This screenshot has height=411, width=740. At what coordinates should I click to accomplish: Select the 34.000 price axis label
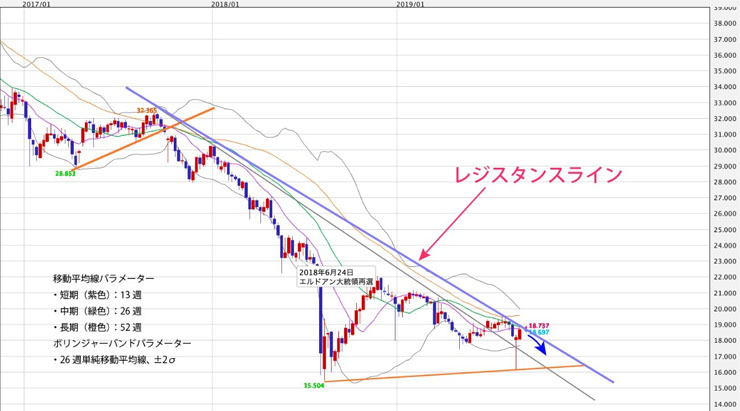726,87
